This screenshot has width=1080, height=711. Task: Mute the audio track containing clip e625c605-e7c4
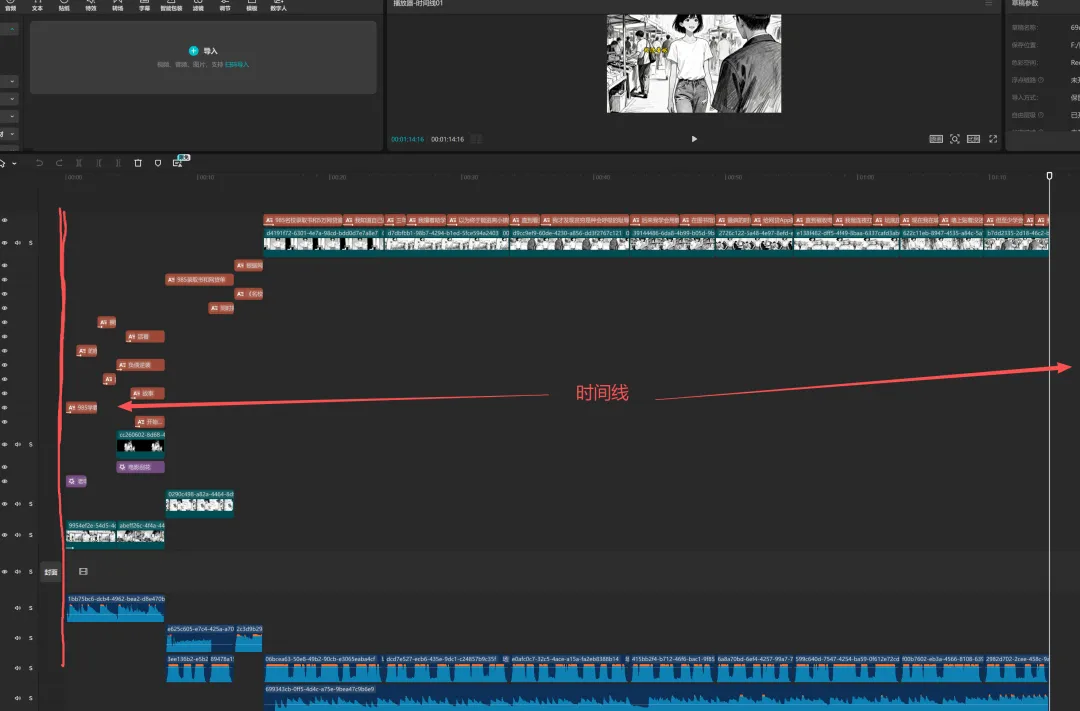coord(18,638)
